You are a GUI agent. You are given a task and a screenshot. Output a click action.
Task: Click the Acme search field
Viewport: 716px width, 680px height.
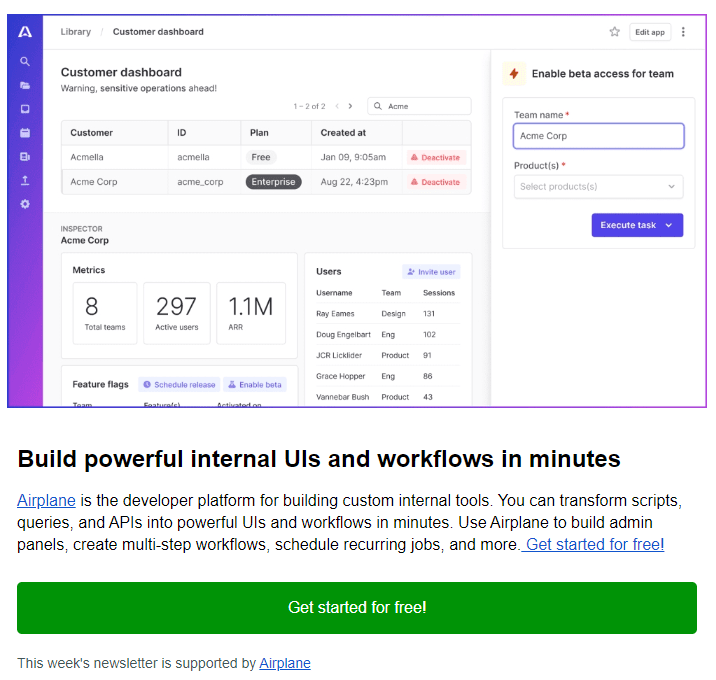point(419,106)
